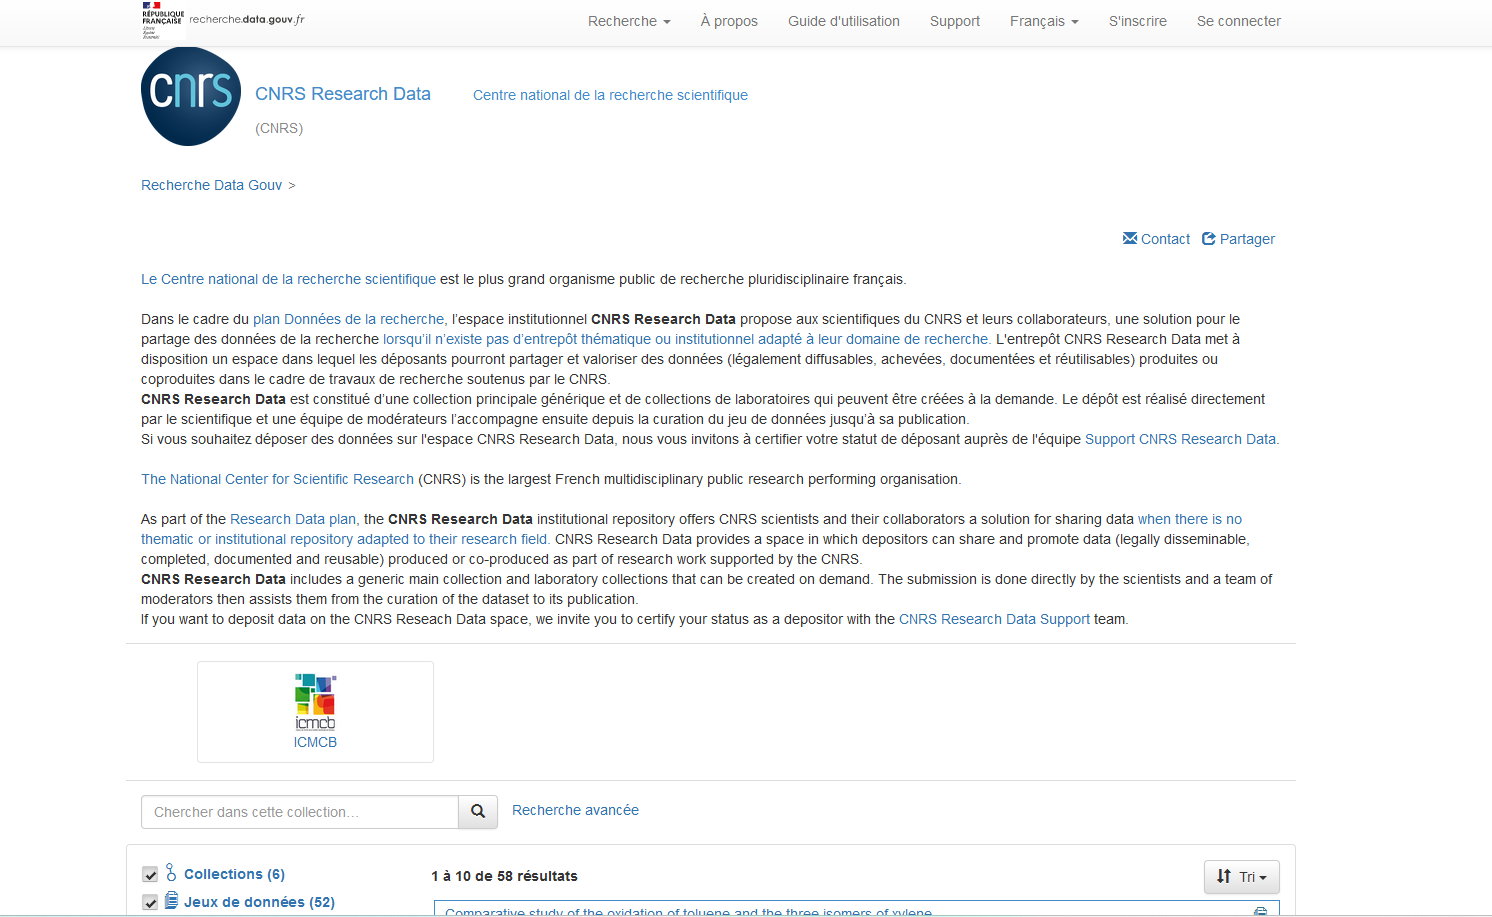Click the Collections person icon
The image size is (1492, 917).
(170, 873)
